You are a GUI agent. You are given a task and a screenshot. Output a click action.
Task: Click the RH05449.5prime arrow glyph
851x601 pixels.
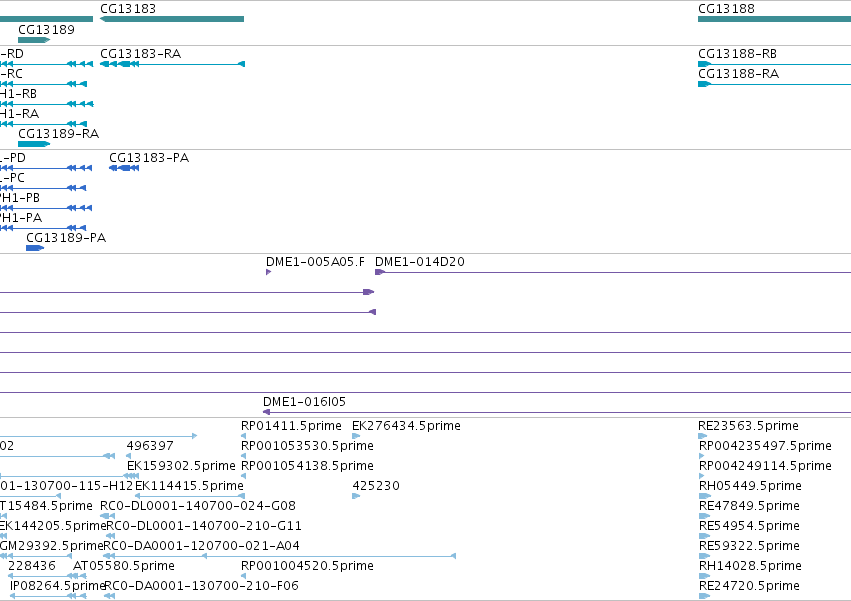(704, 496)
